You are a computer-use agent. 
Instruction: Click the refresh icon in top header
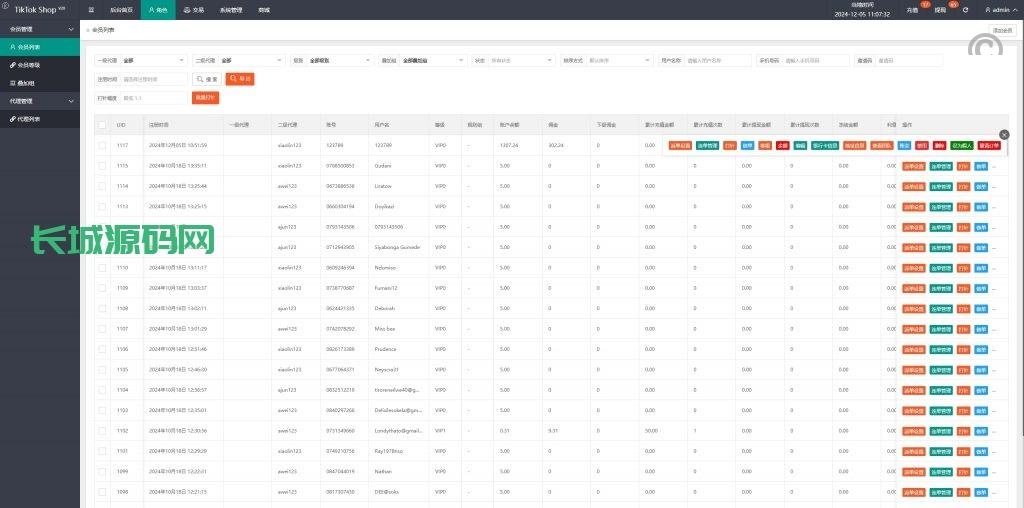coord(965,9)
